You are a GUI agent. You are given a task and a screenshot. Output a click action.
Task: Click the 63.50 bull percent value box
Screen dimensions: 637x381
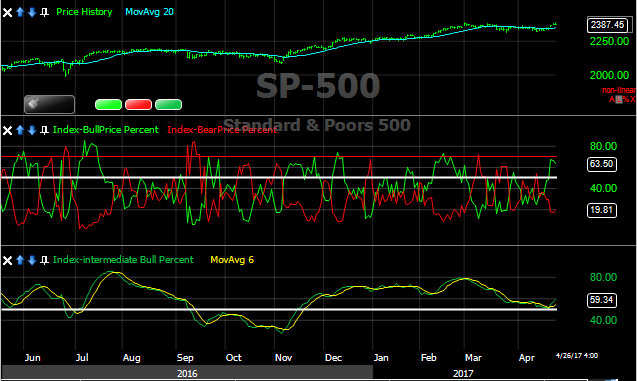click(x=602, y=164)
